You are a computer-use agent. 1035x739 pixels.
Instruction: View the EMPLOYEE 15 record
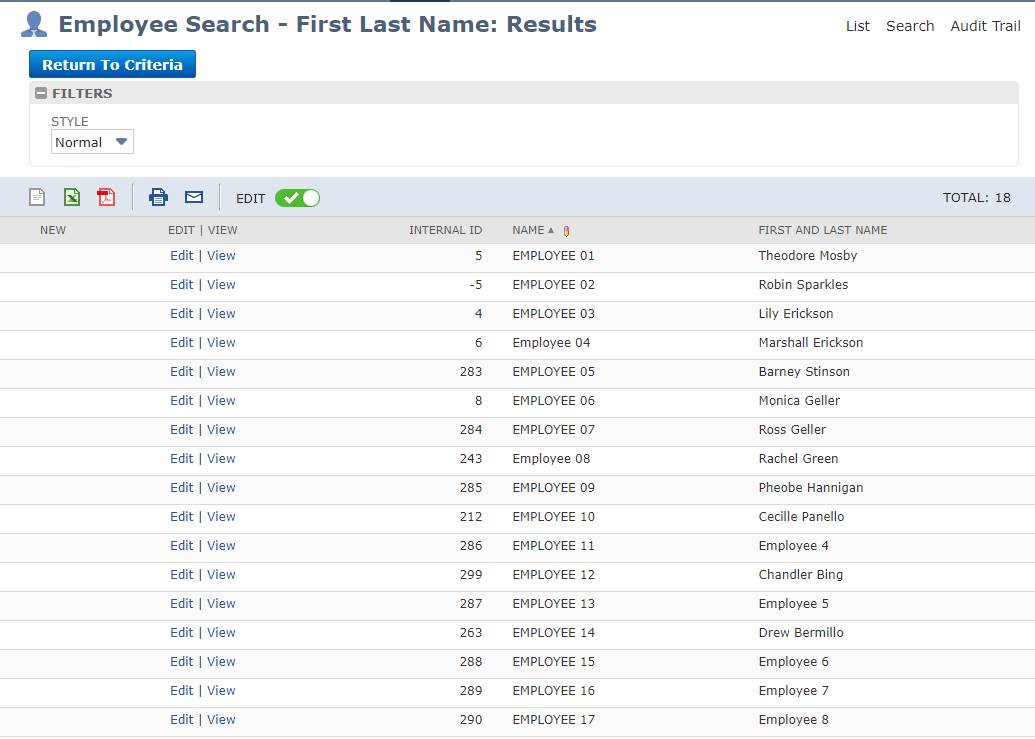(x=221, y=662)
